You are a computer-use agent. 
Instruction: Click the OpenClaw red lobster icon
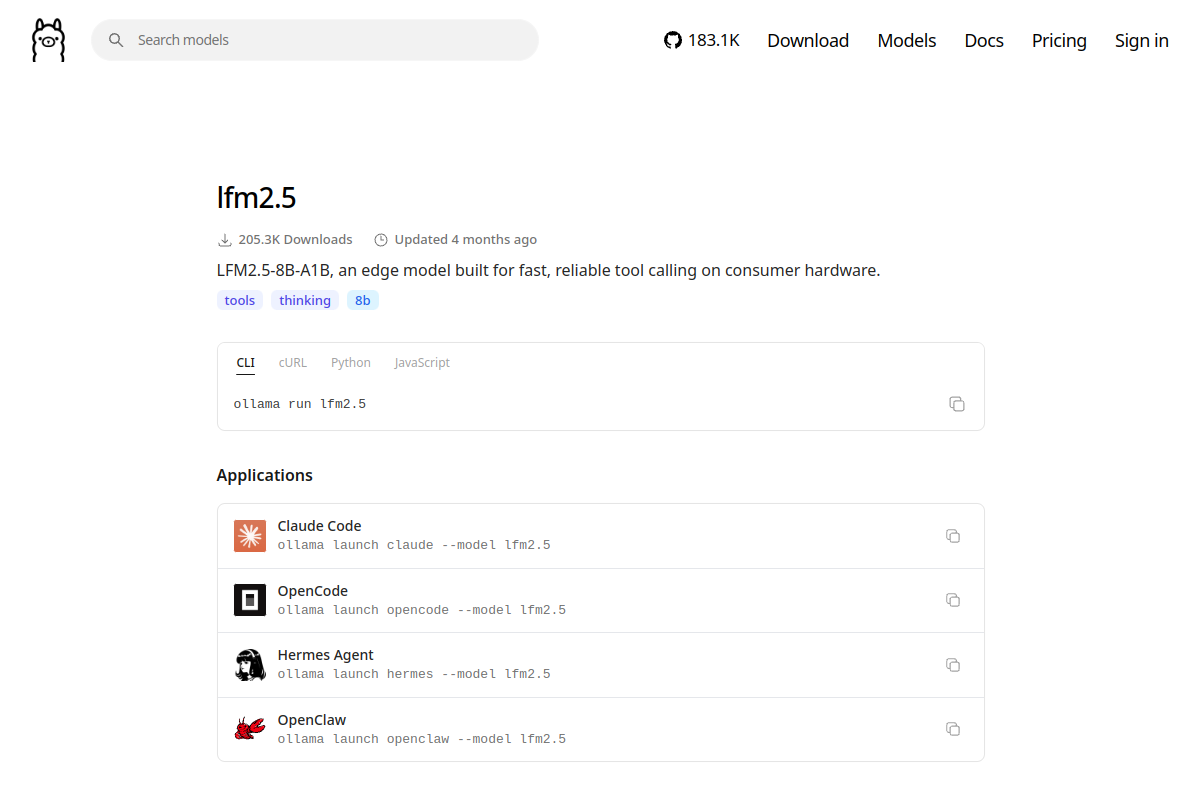tap(250, 729)
